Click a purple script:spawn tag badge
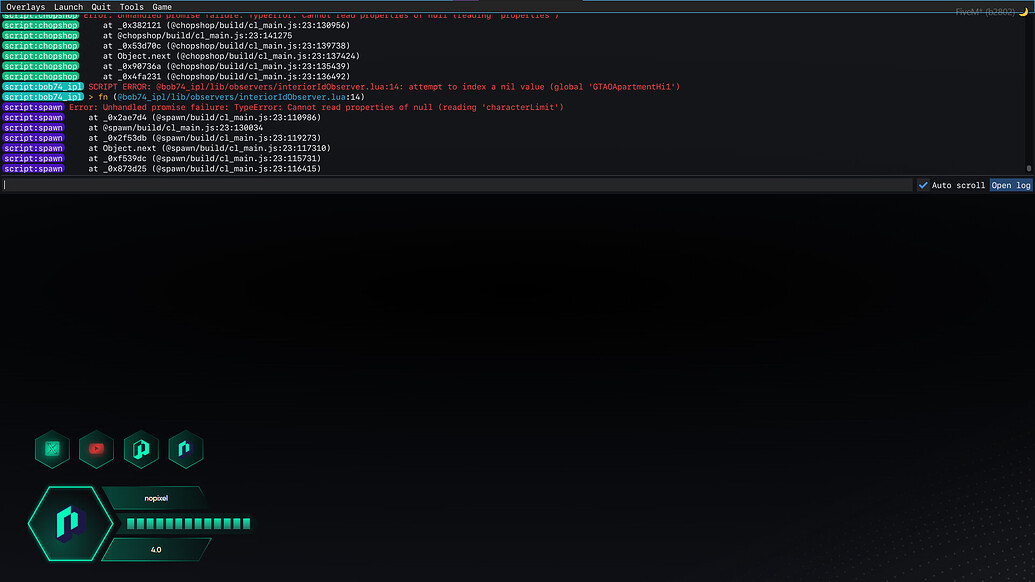1035x582 pixels. (x=32, y=137)
